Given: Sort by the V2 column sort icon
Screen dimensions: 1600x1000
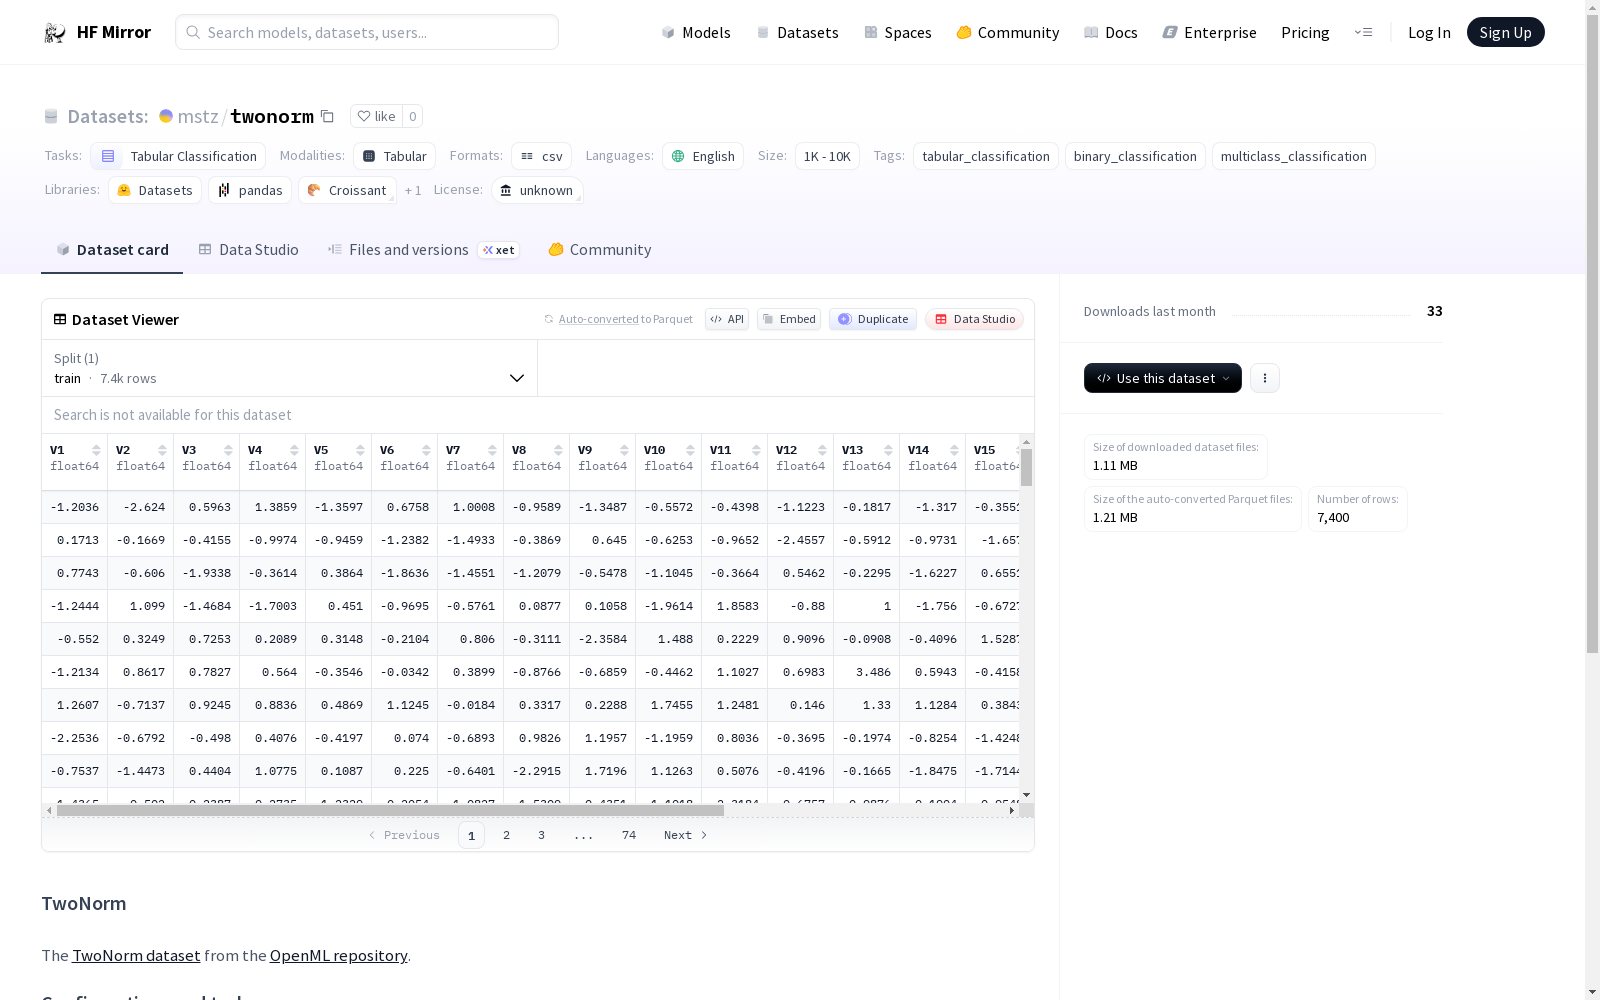Looking at the screenshot, I should [162, 450].
